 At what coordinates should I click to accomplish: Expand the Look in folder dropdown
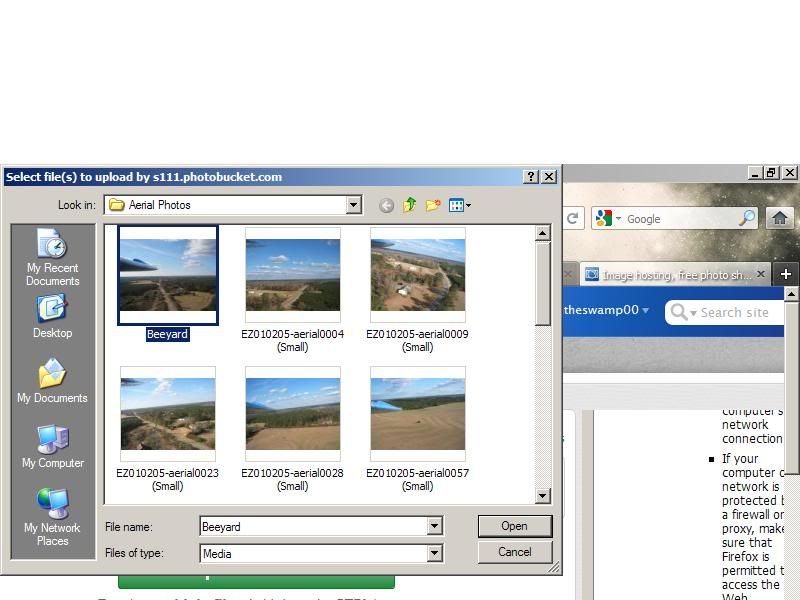pyautogui.click(x=353, y=205)
